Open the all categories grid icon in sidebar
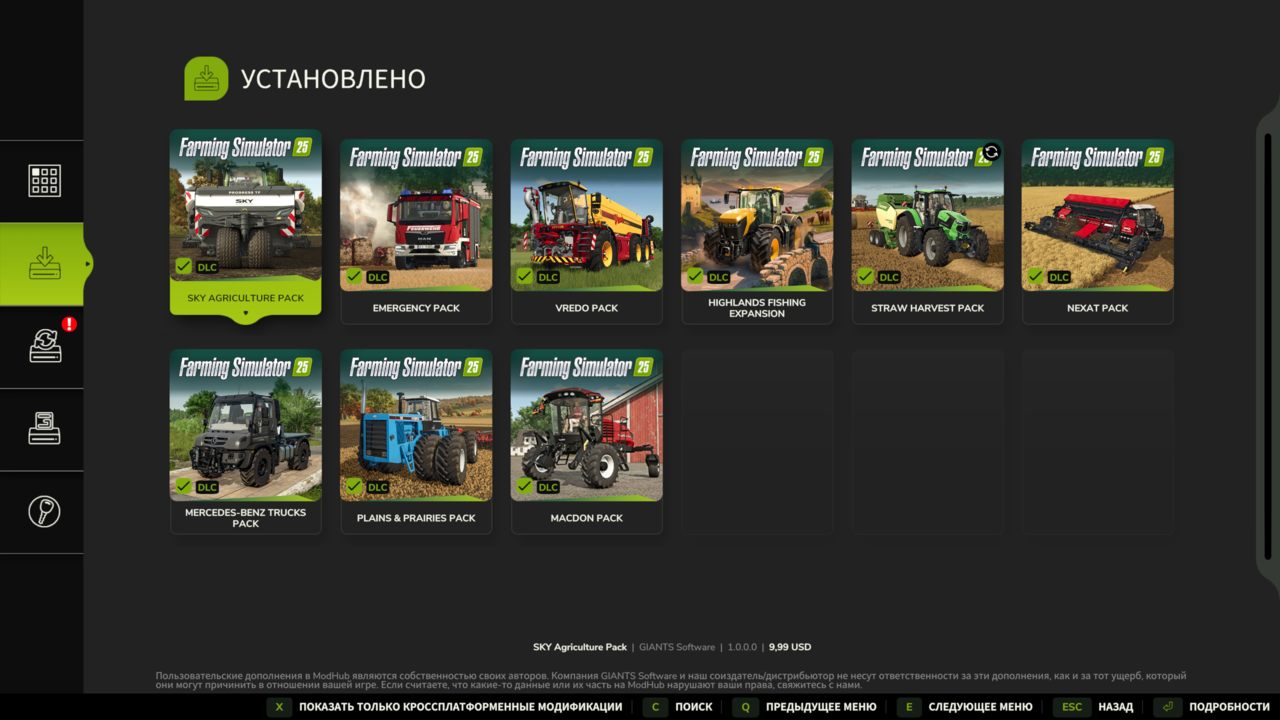This screenshot has width=1280, height=720. click(x=44, y=181)
